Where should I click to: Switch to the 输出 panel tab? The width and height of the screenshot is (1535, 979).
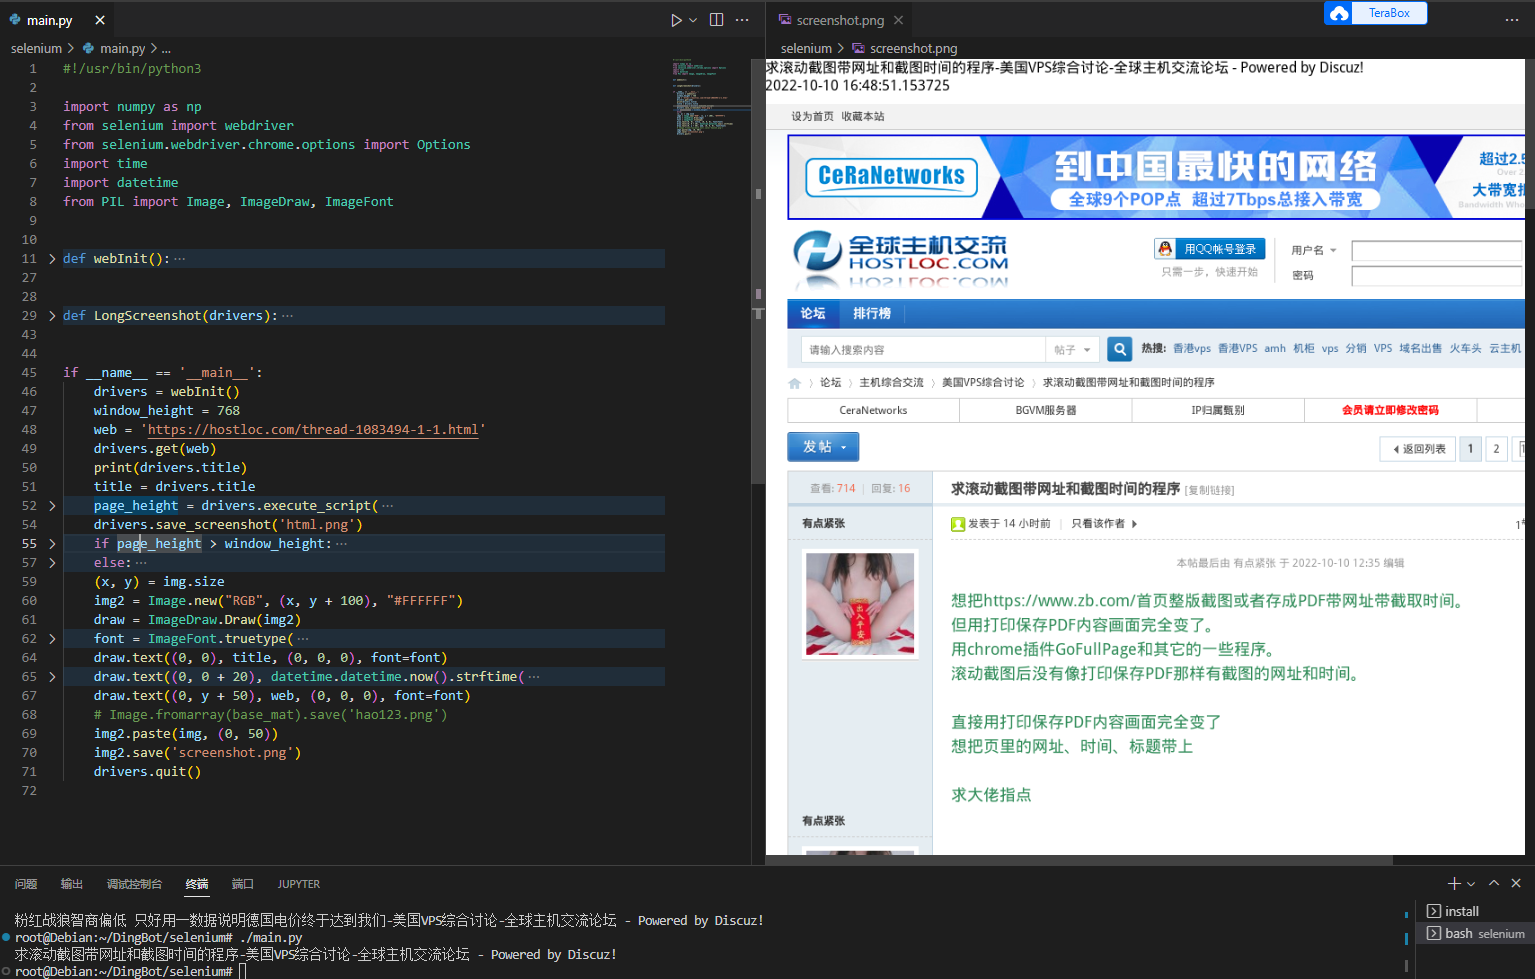tap(72, 884)
